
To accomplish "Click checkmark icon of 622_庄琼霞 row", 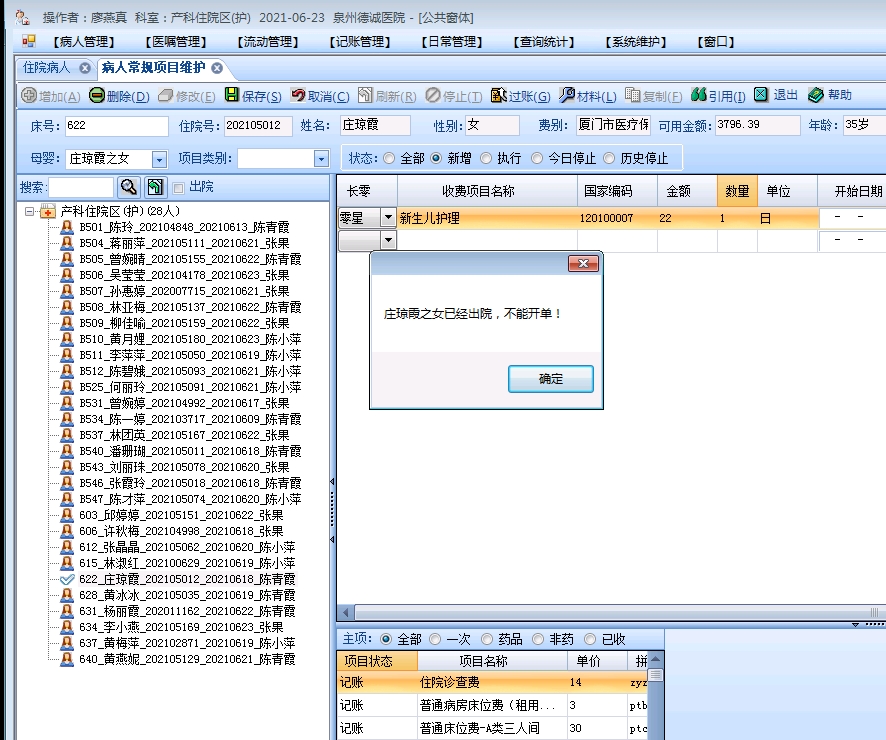I will coord(67,579).
